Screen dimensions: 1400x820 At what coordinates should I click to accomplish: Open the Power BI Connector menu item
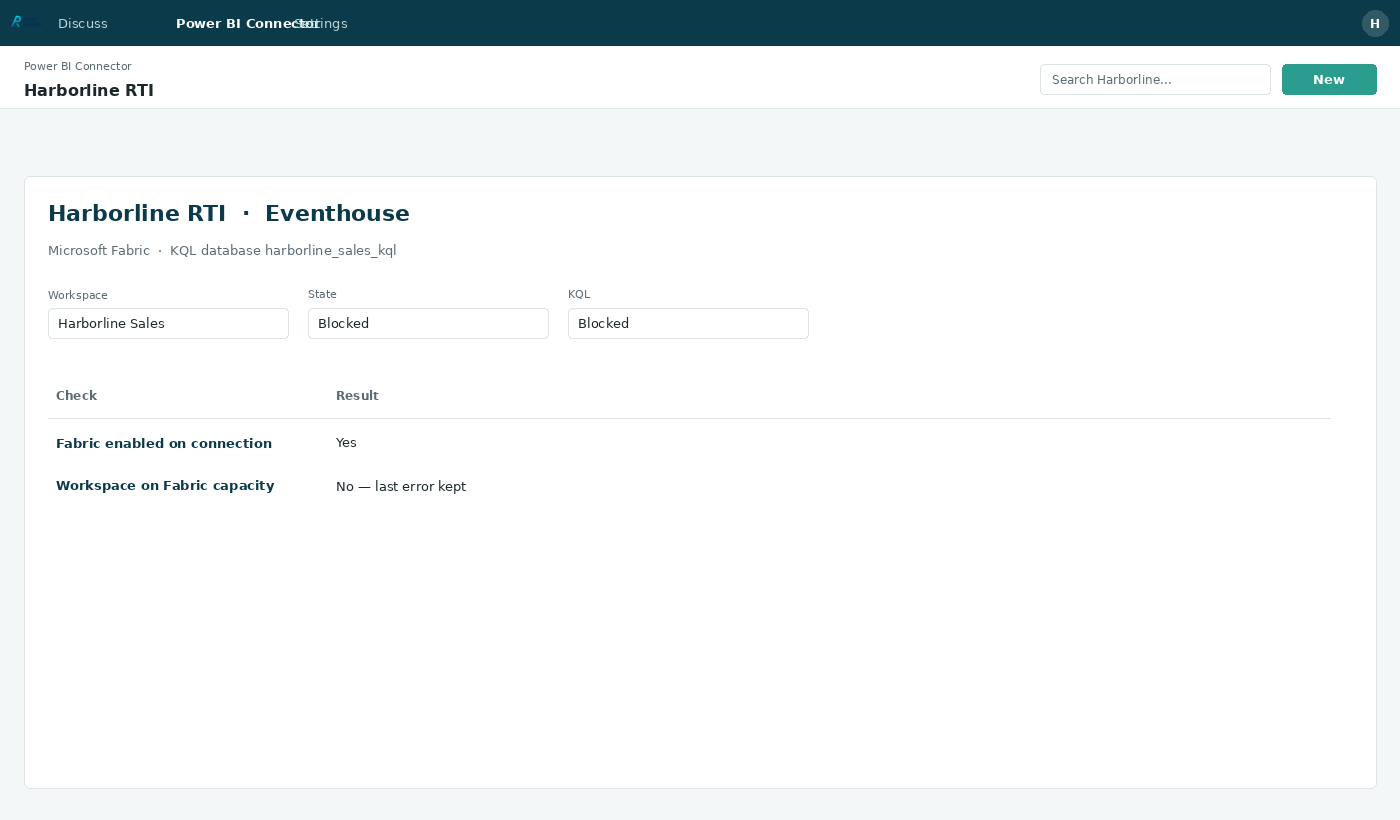247,24
